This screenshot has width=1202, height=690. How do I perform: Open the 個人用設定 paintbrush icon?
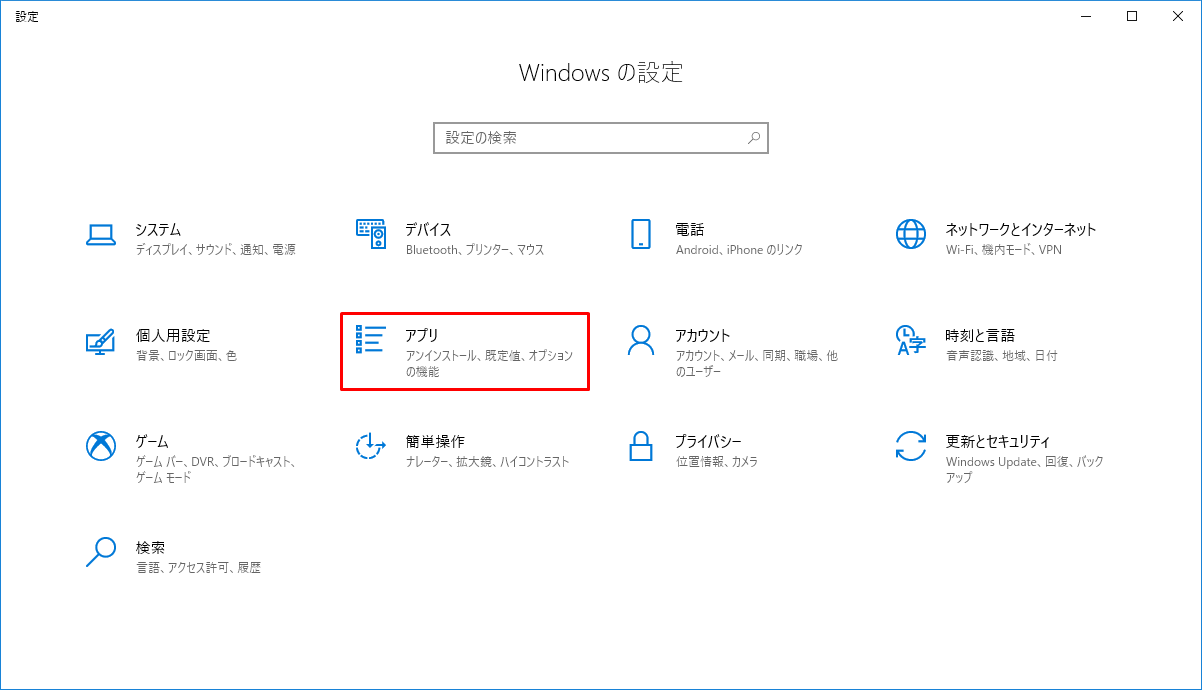point(101,341)
